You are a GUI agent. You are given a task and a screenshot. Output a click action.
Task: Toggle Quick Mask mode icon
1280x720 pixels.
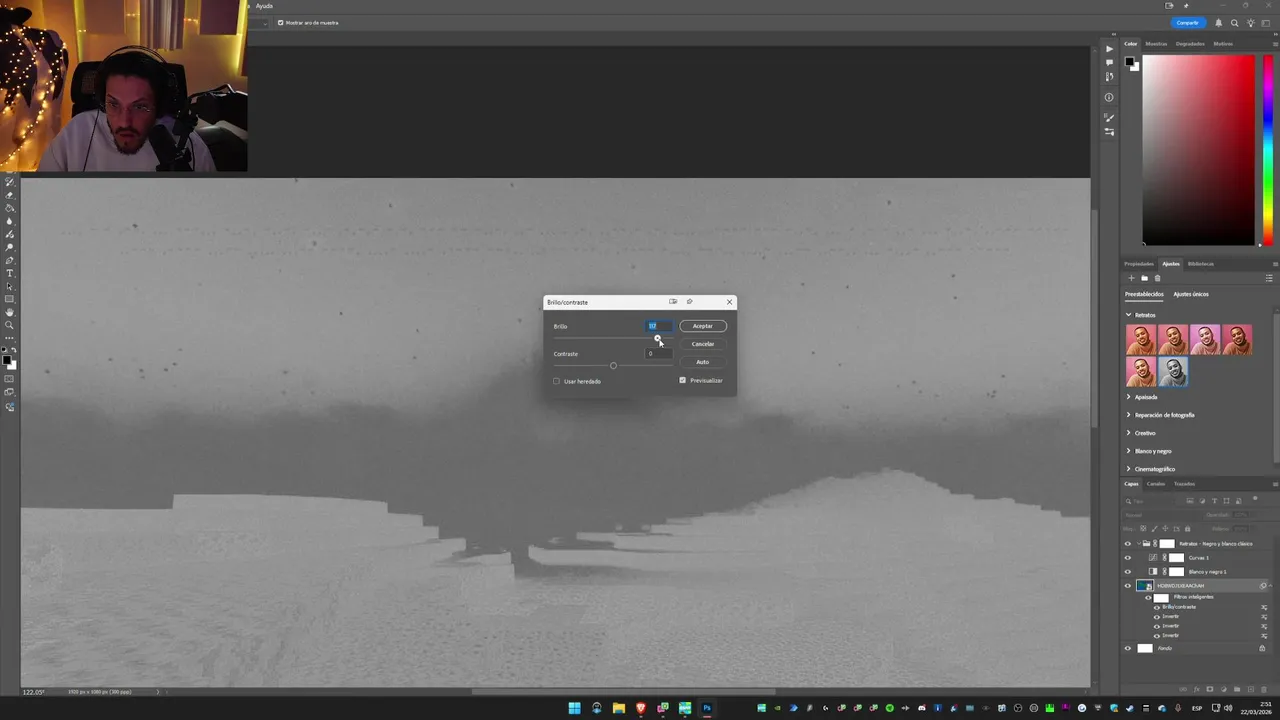point(10,378)
